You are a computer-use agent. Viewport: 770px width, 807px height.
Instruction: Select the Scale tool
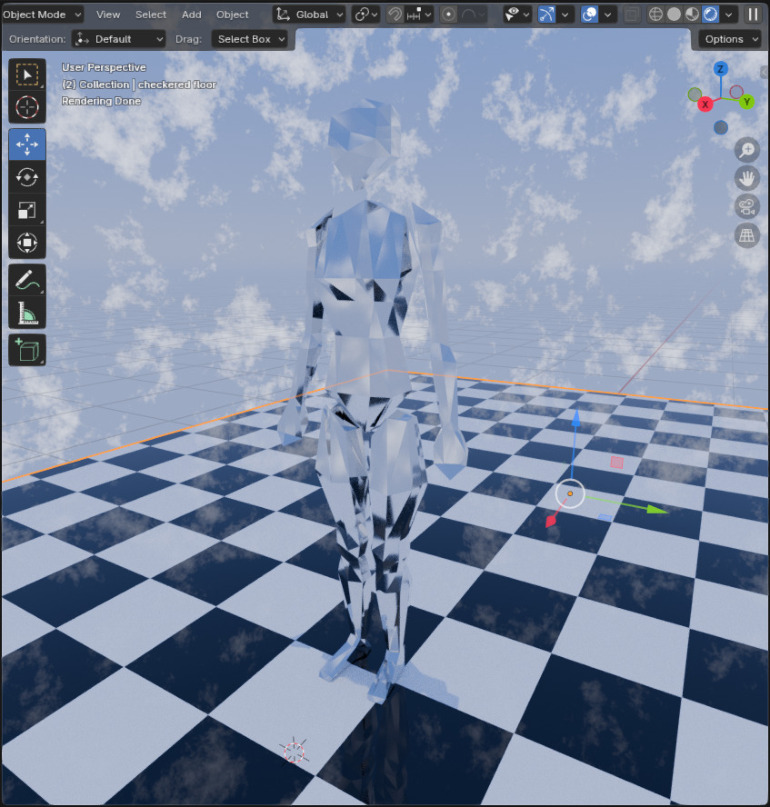tap(27, 210)
